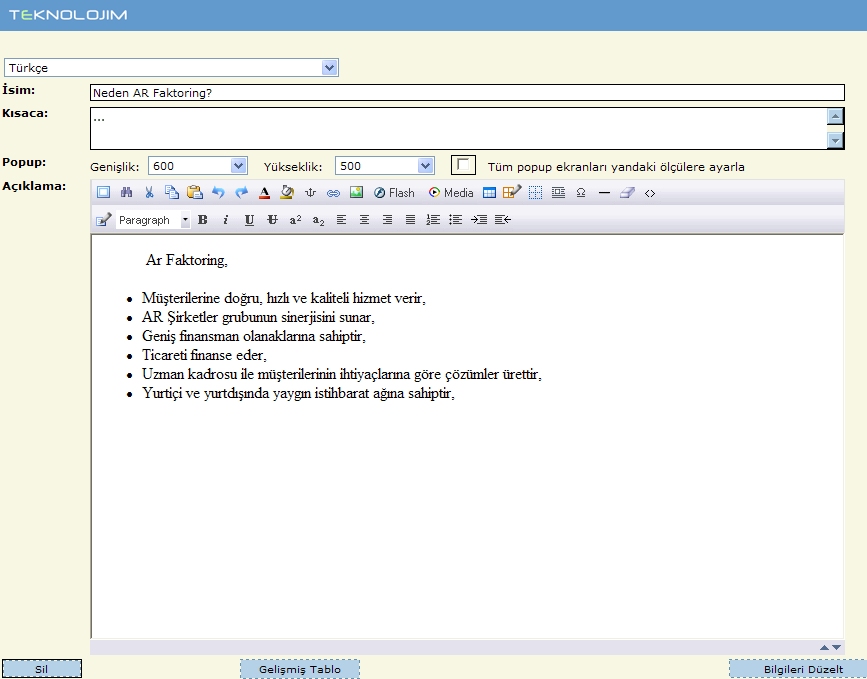Insert special character with omega icon
Screen dimensions: 867x679
click(x=581, y=192)
